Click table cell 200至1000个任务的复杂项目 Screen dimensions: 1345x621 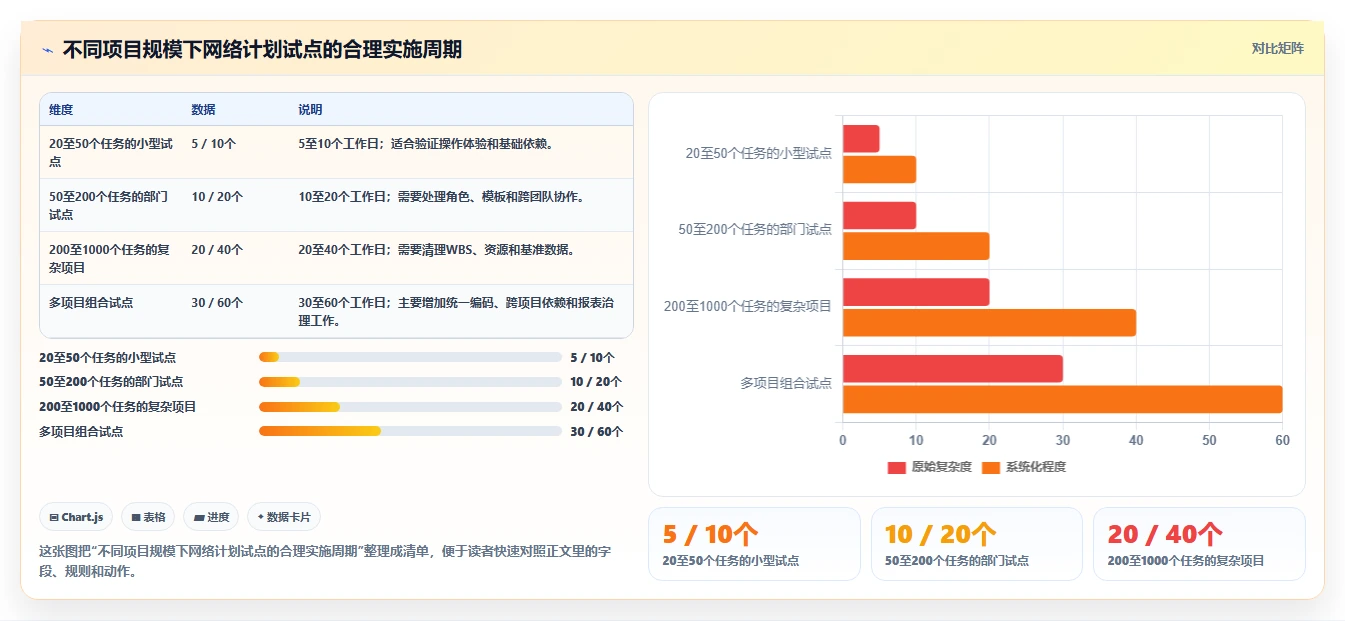point(111,258)
